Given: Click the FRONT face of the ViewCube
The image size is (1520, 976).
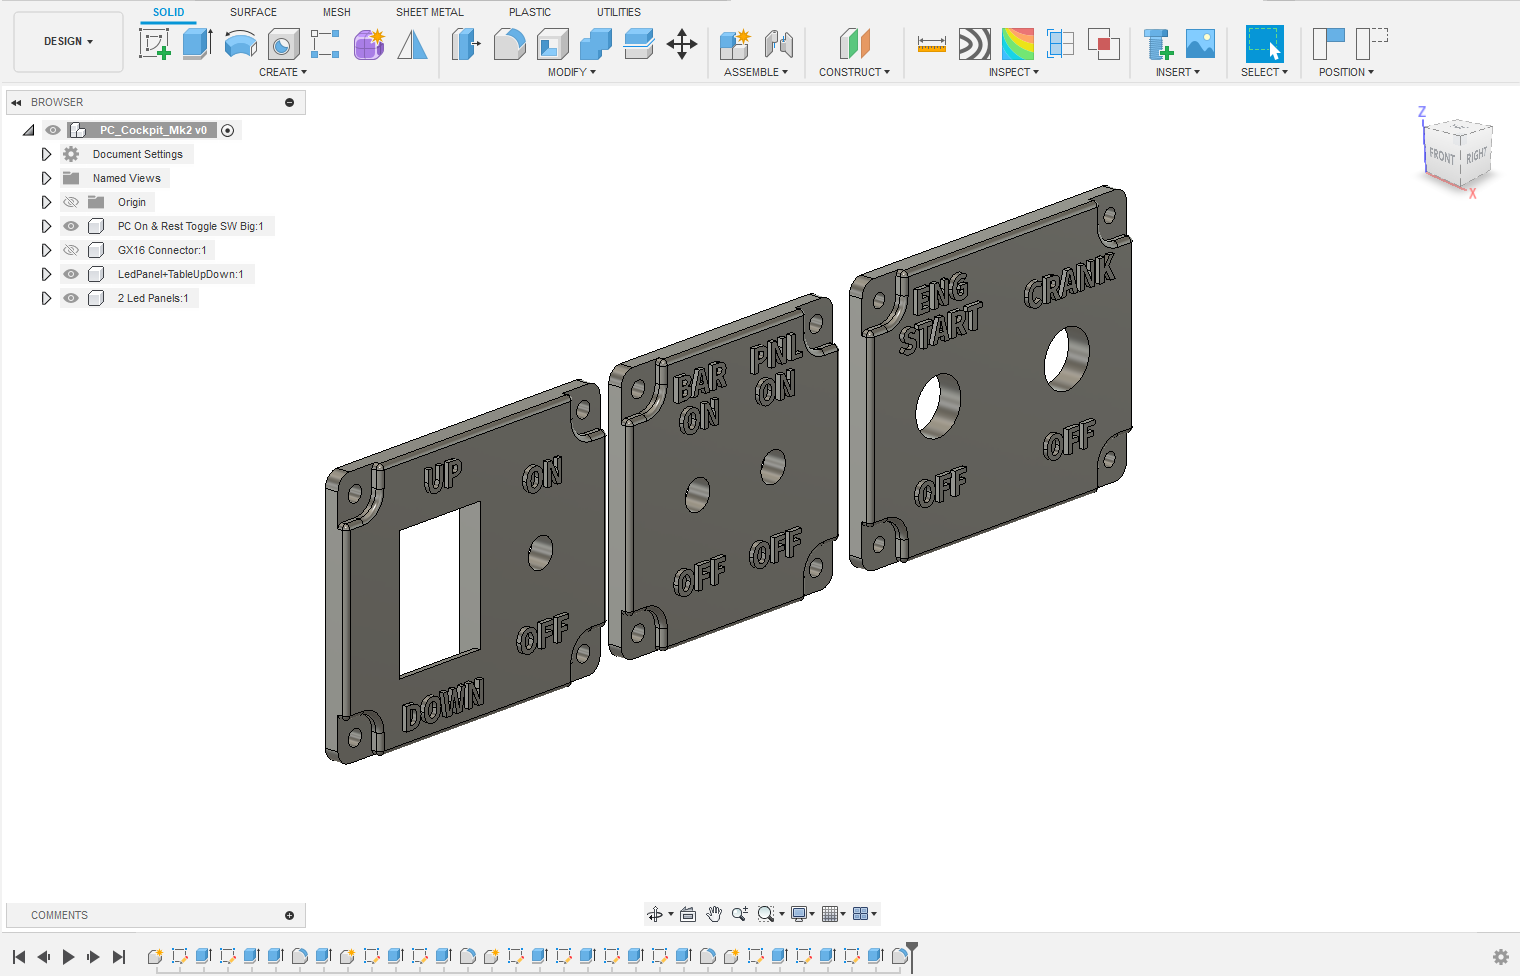Looking at the screenshot, I should [x=1441, y=156].
